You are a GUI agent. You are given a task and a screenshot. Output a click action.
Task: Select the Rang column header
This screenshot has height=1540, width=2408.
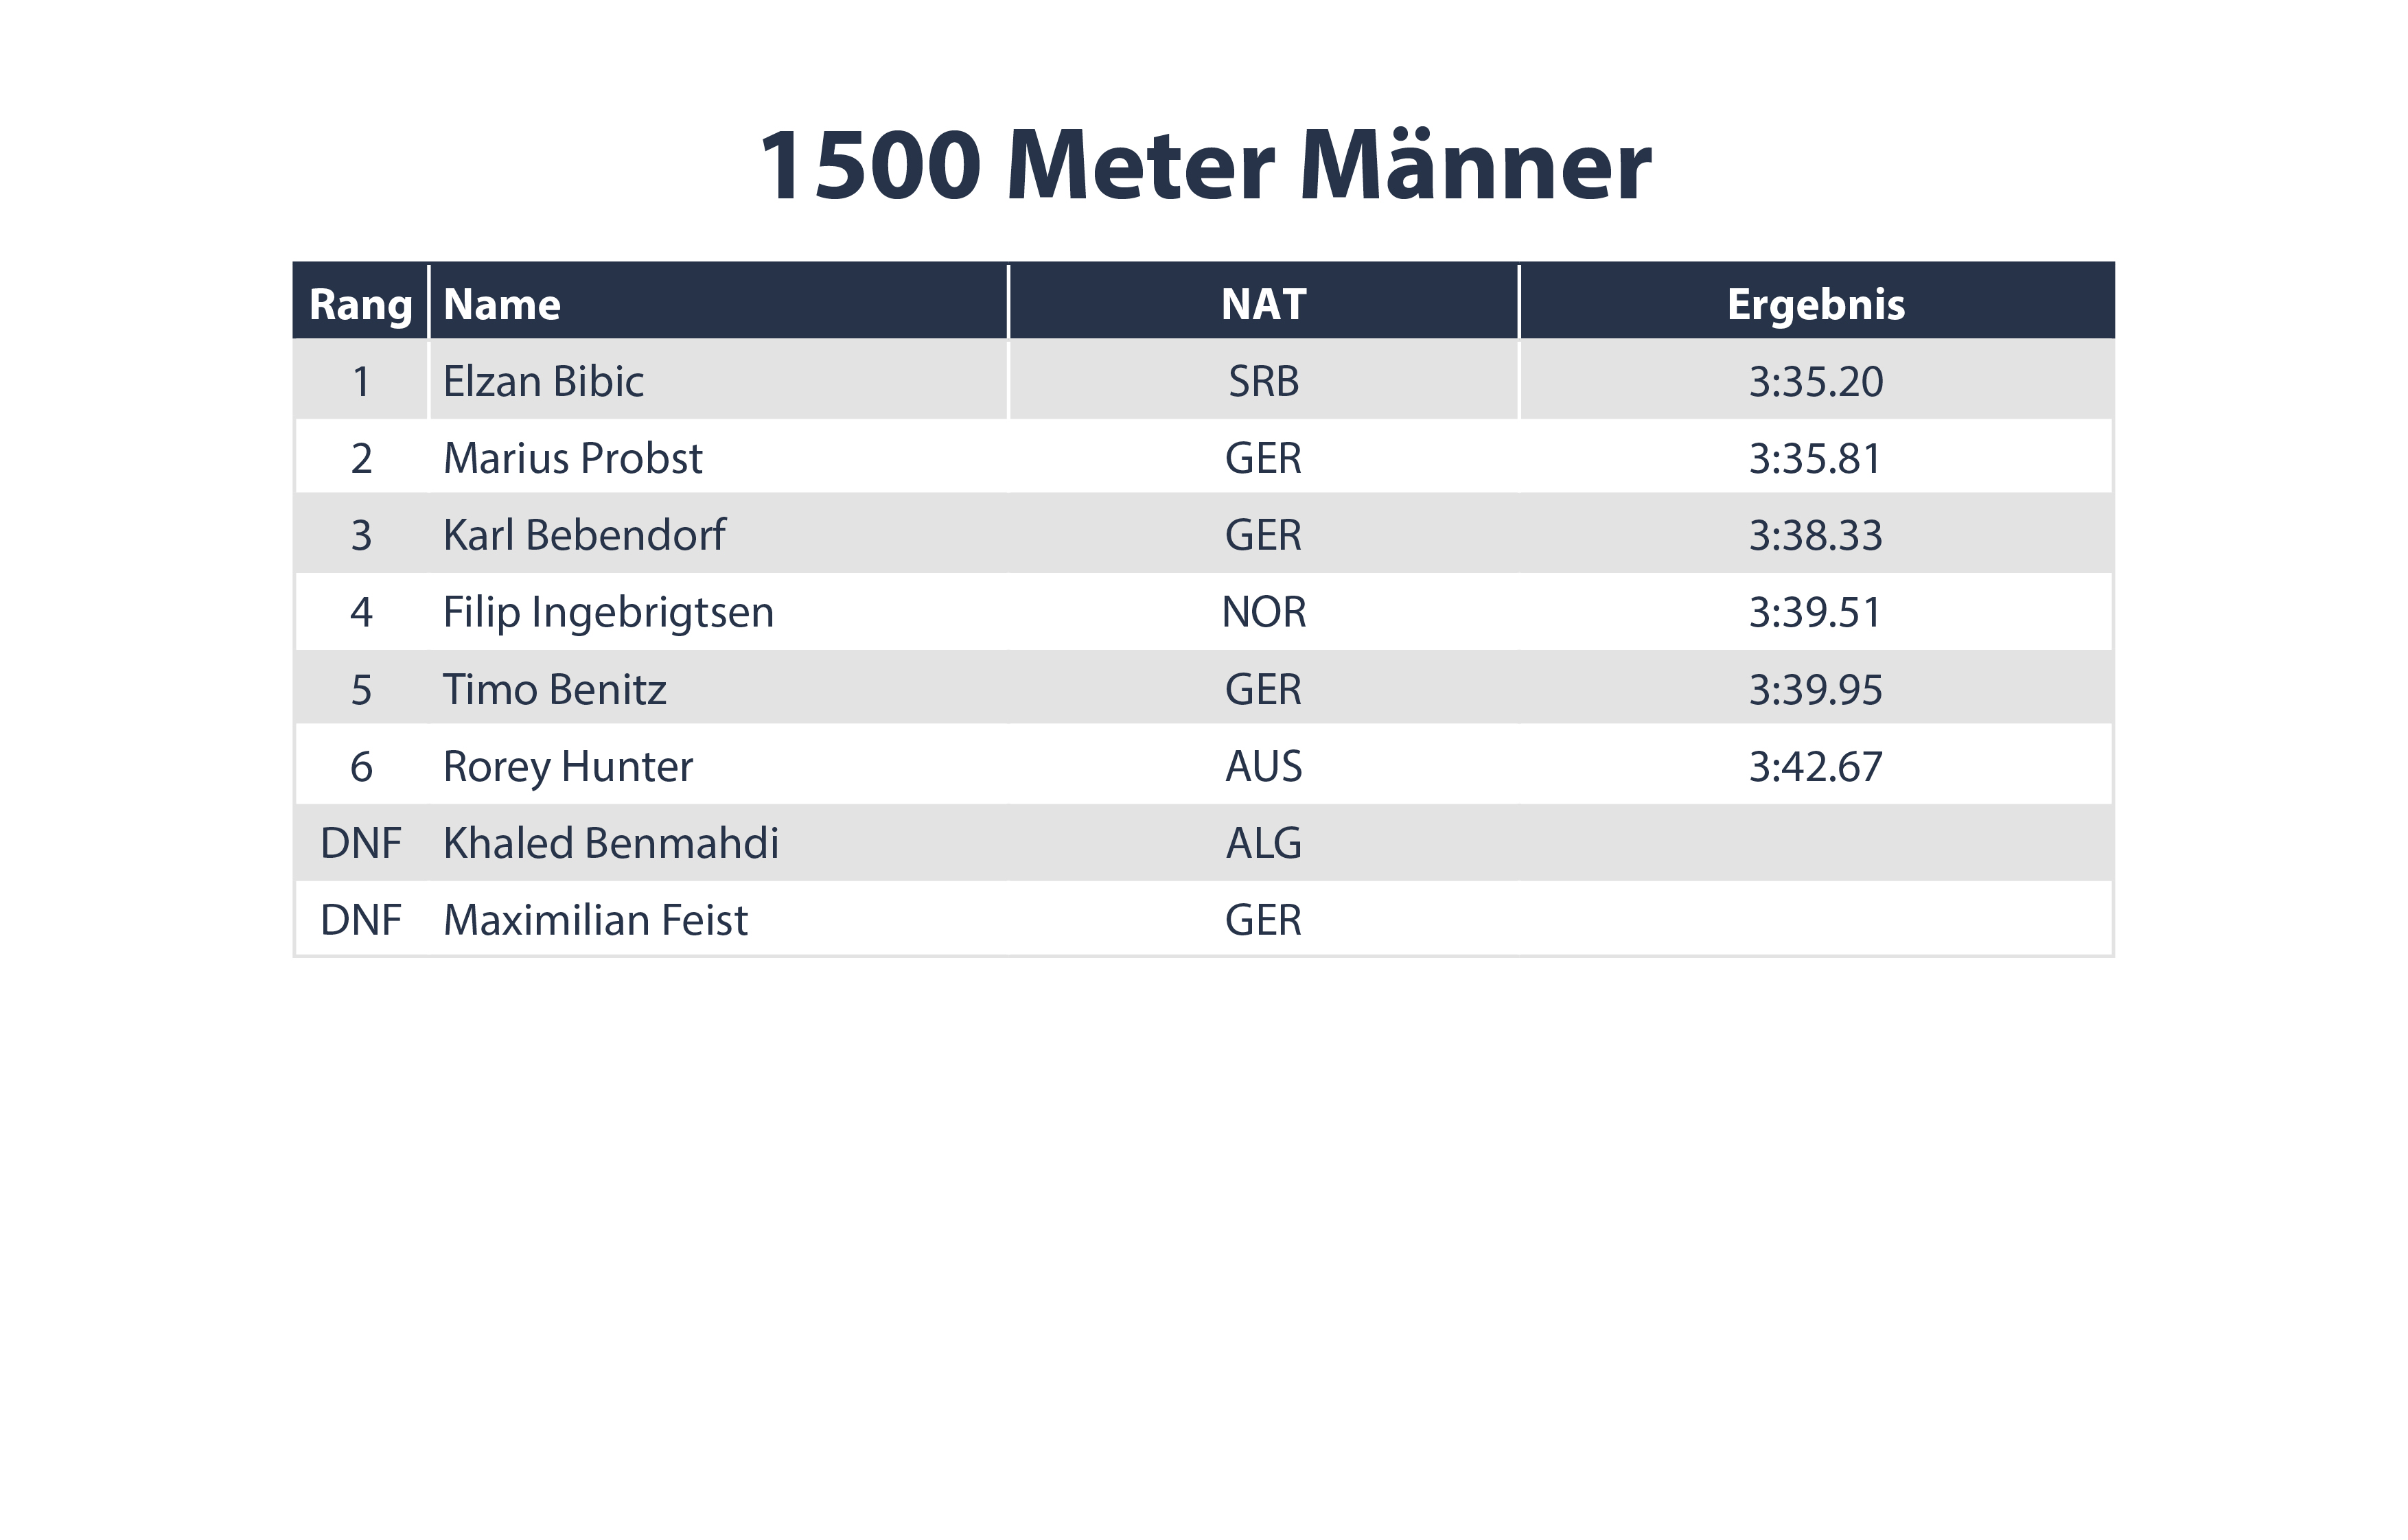[361, 304]
